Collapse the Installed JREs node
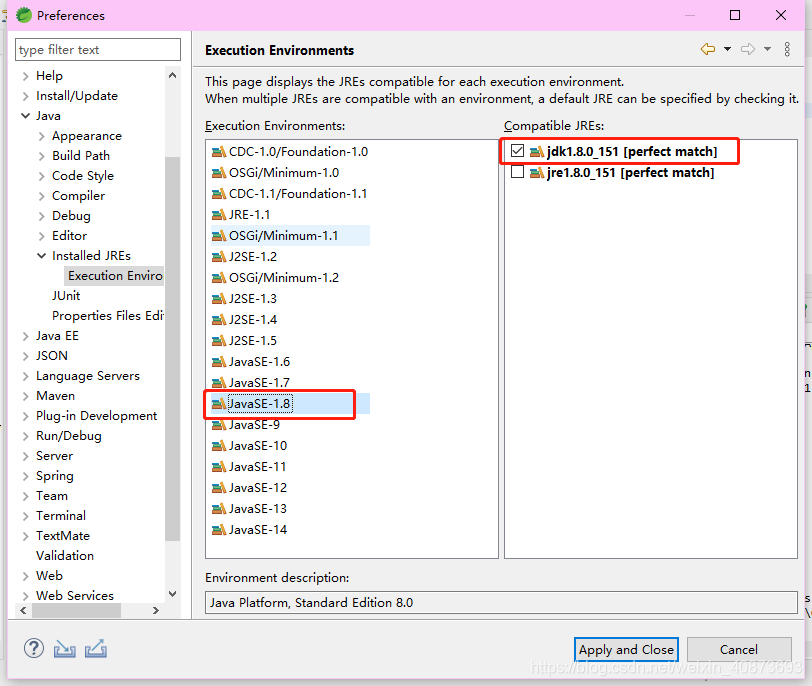The image size is (812, 686). click(x=41, y=255)
